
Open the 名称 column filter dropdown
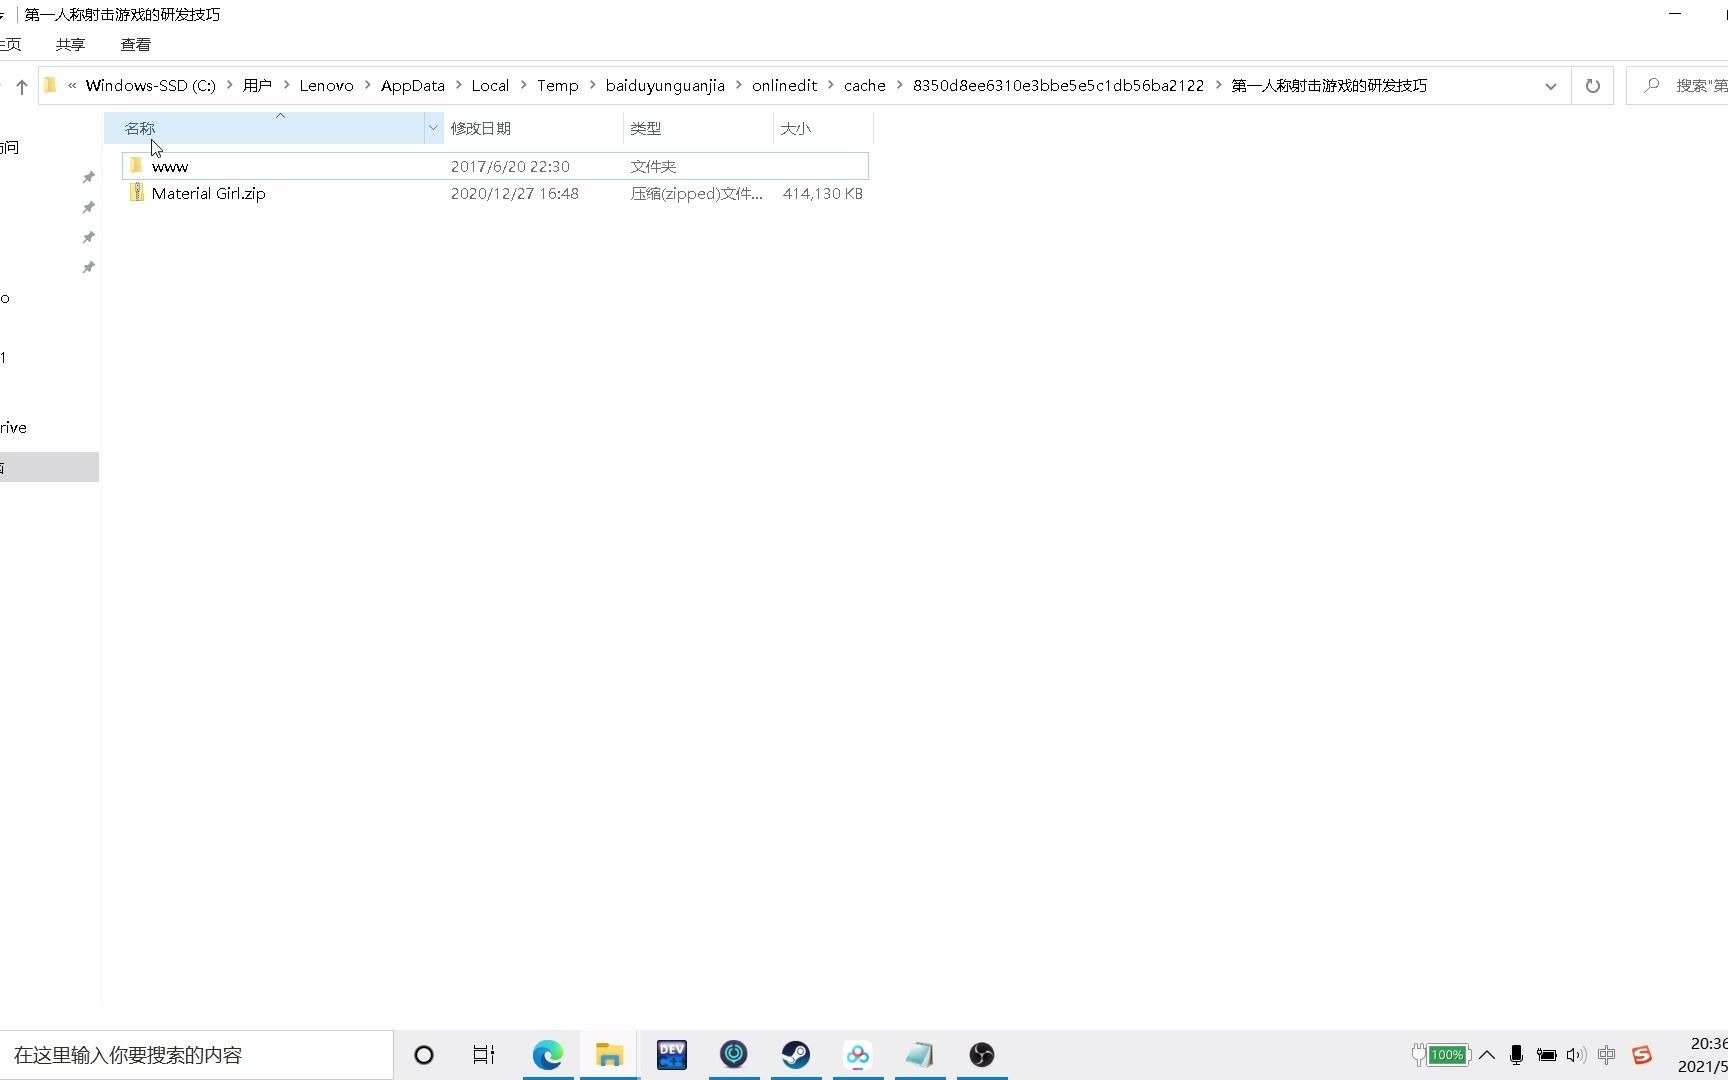coord(433,128)
